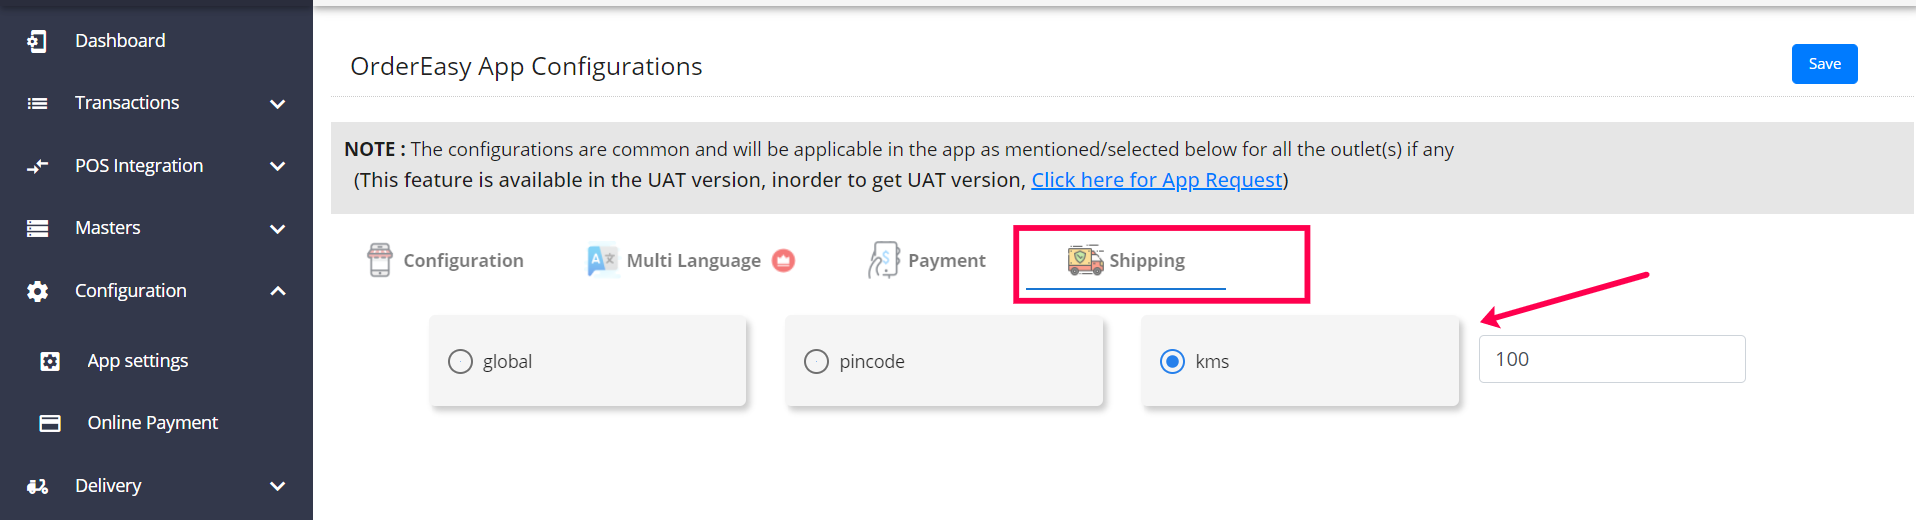Image resolution: width=1916 pixels, height=520 pixels.
Task: Click the POS Integration arrows icon
Action: click(37, 166)
